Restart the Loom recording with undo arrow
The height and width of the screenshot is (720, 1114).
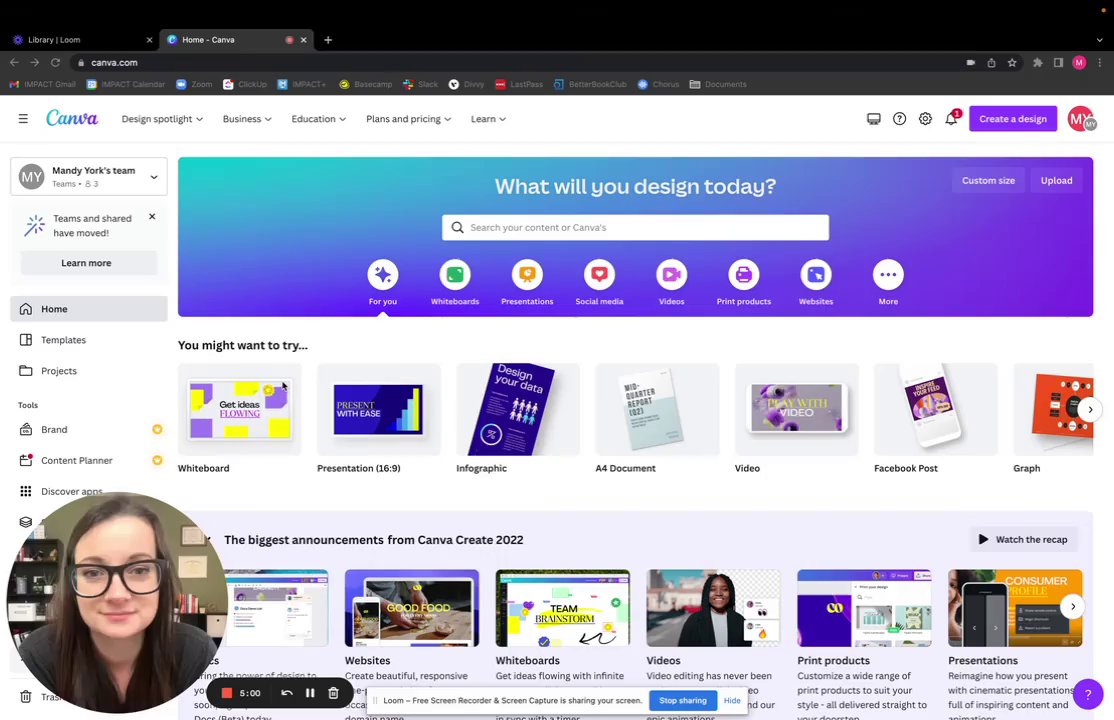tap(287, 693)
